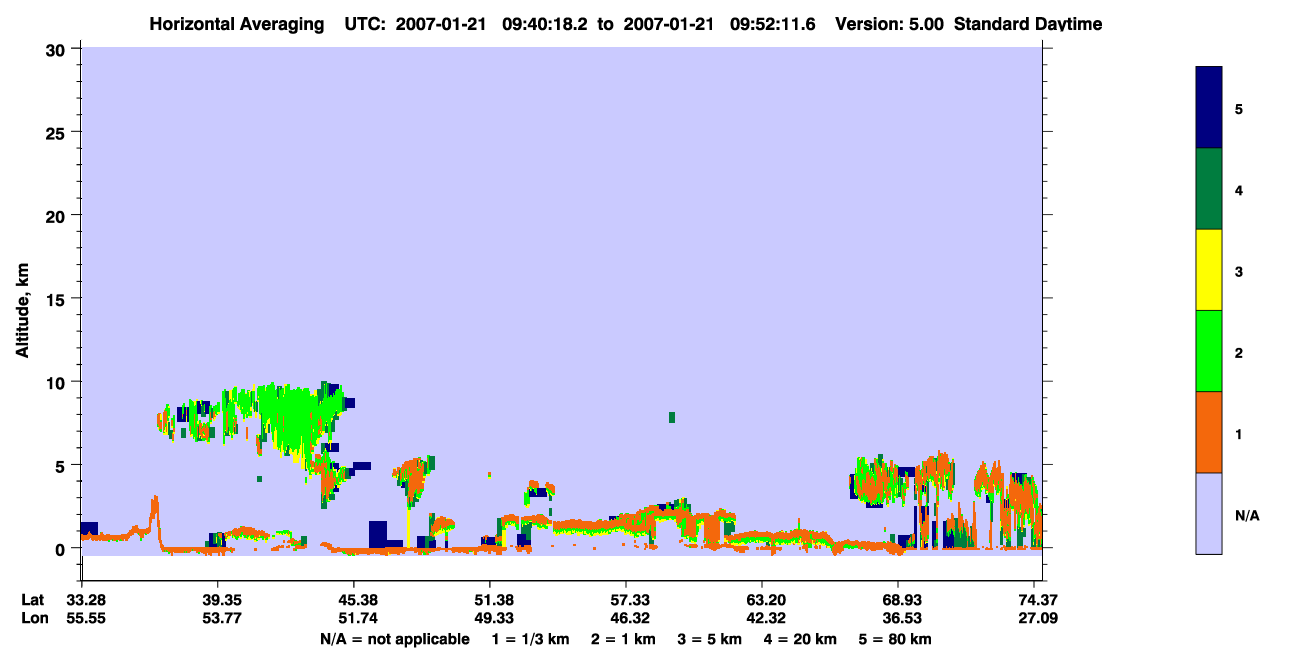This screenshot has height=667, width=1300.
Task: Click the latitude value '33.28'
Action: (87, 600)
